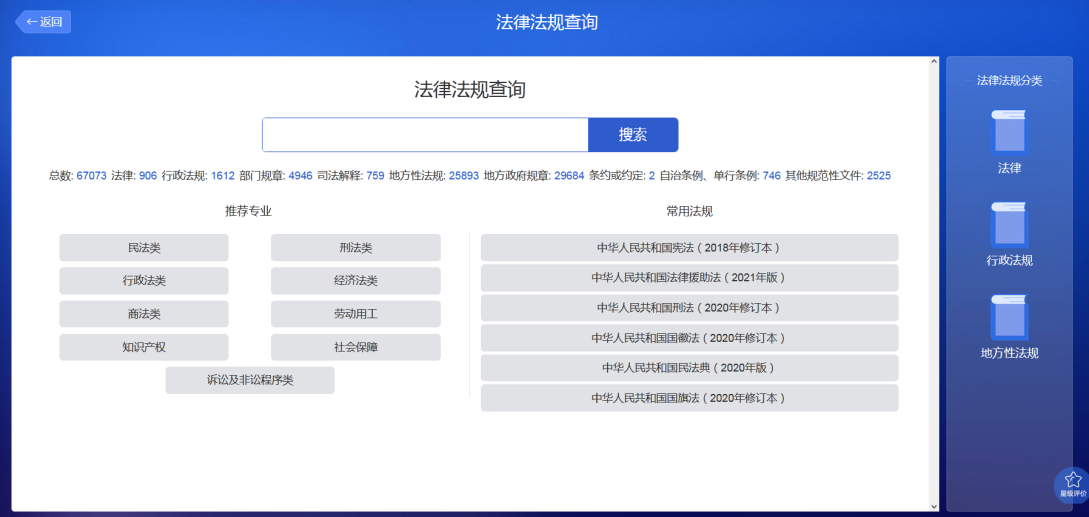Click the 其他规范性文件 count 2525

(x=879, y=176)
